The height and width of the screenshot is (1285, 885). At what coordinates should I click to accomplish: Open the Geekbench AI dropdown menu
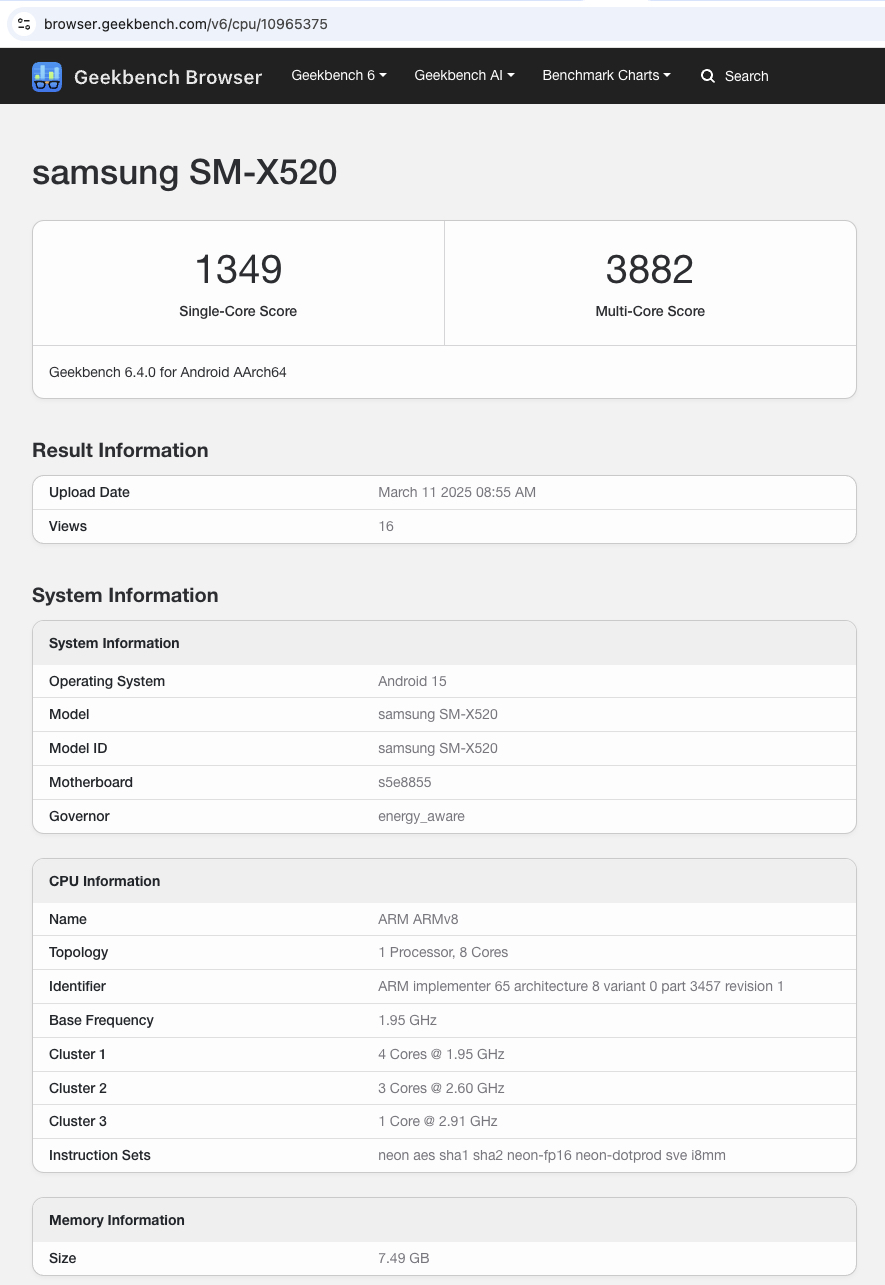(464, 75)
